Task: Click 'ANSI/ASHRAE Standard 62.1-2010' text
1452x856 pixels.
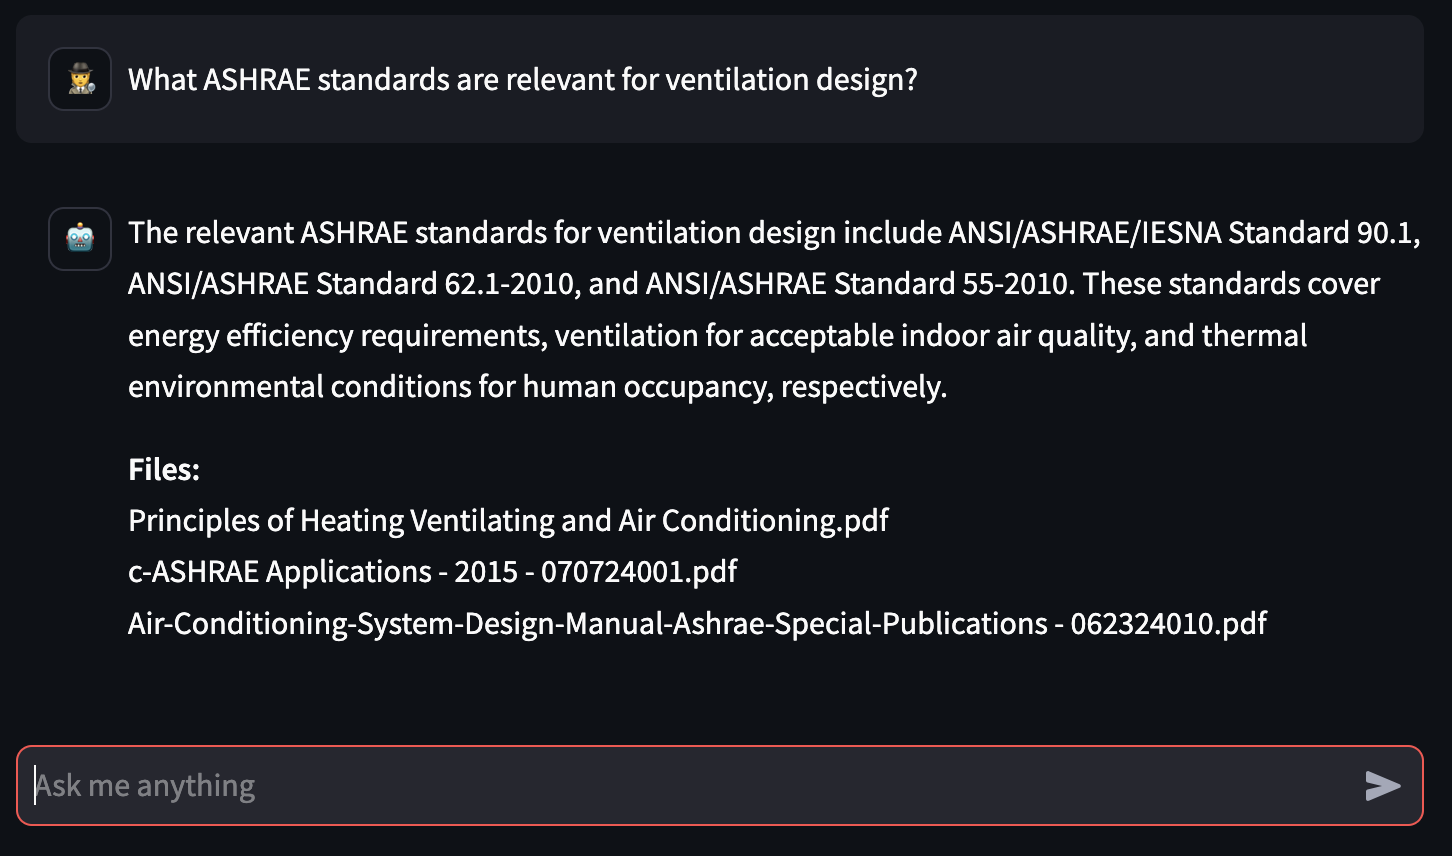Action: pos(353,284)
